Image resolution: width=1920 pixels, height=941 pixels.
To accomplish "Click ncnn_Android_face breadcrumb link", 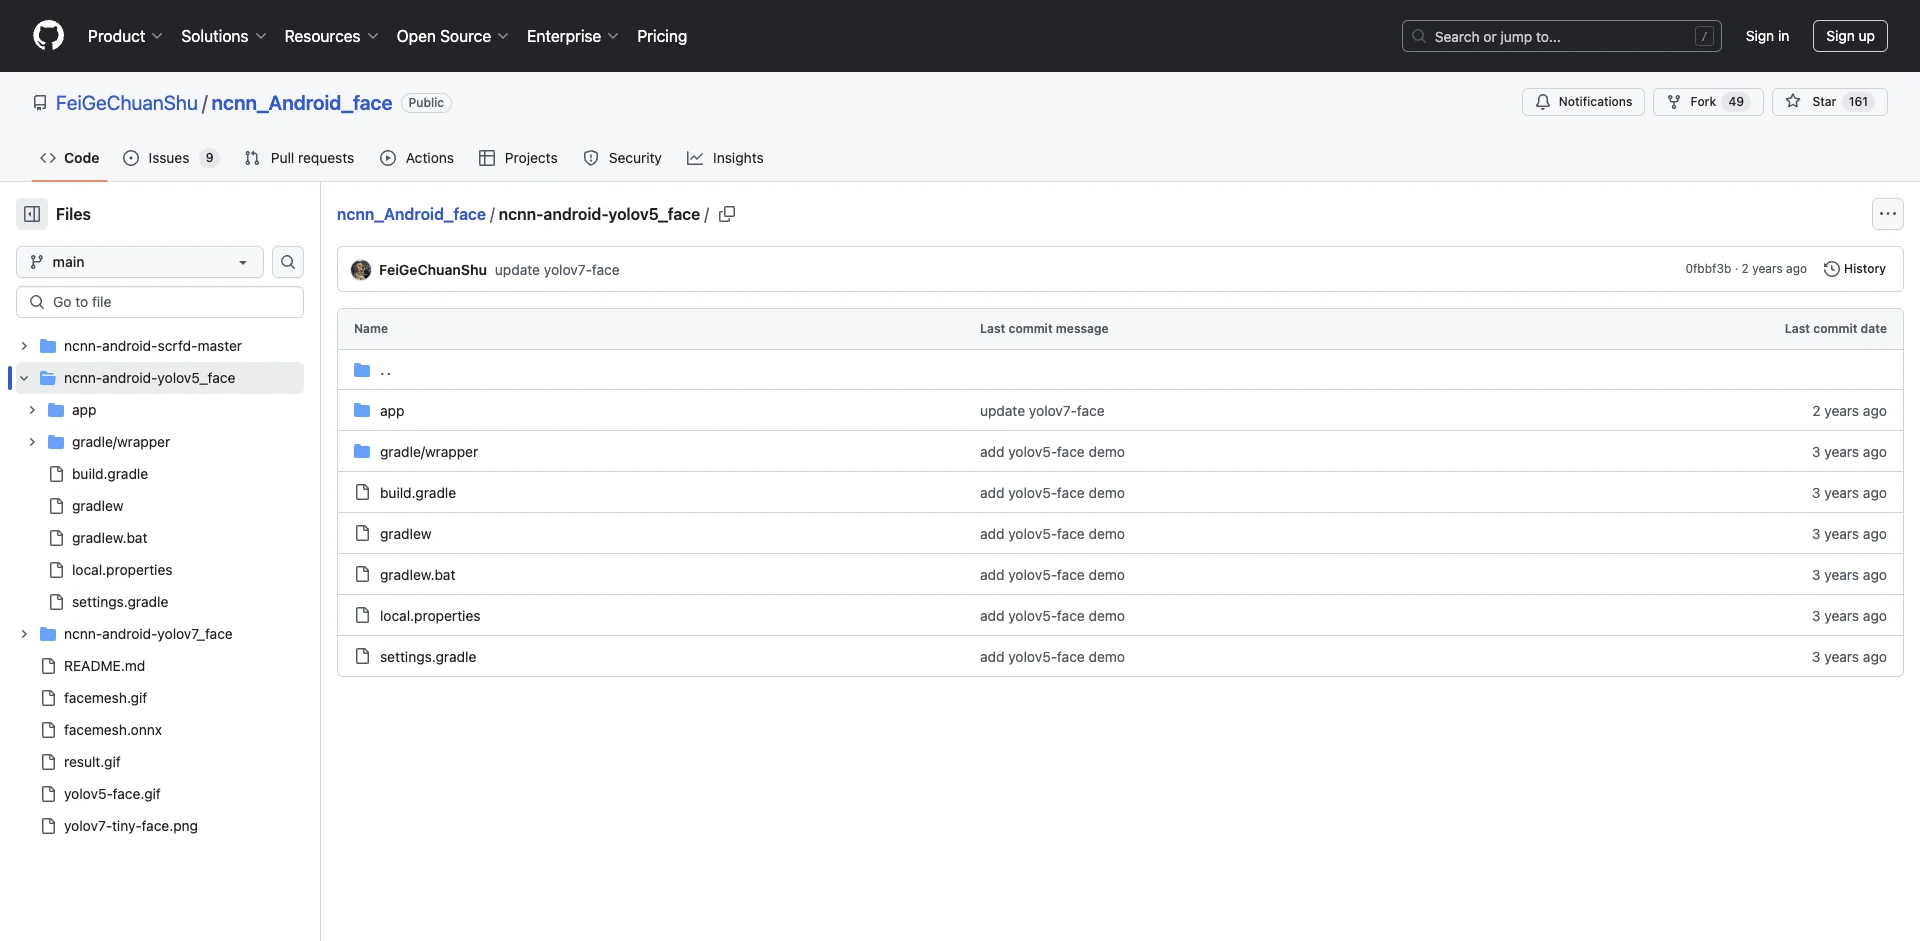I will coord(411,214).
